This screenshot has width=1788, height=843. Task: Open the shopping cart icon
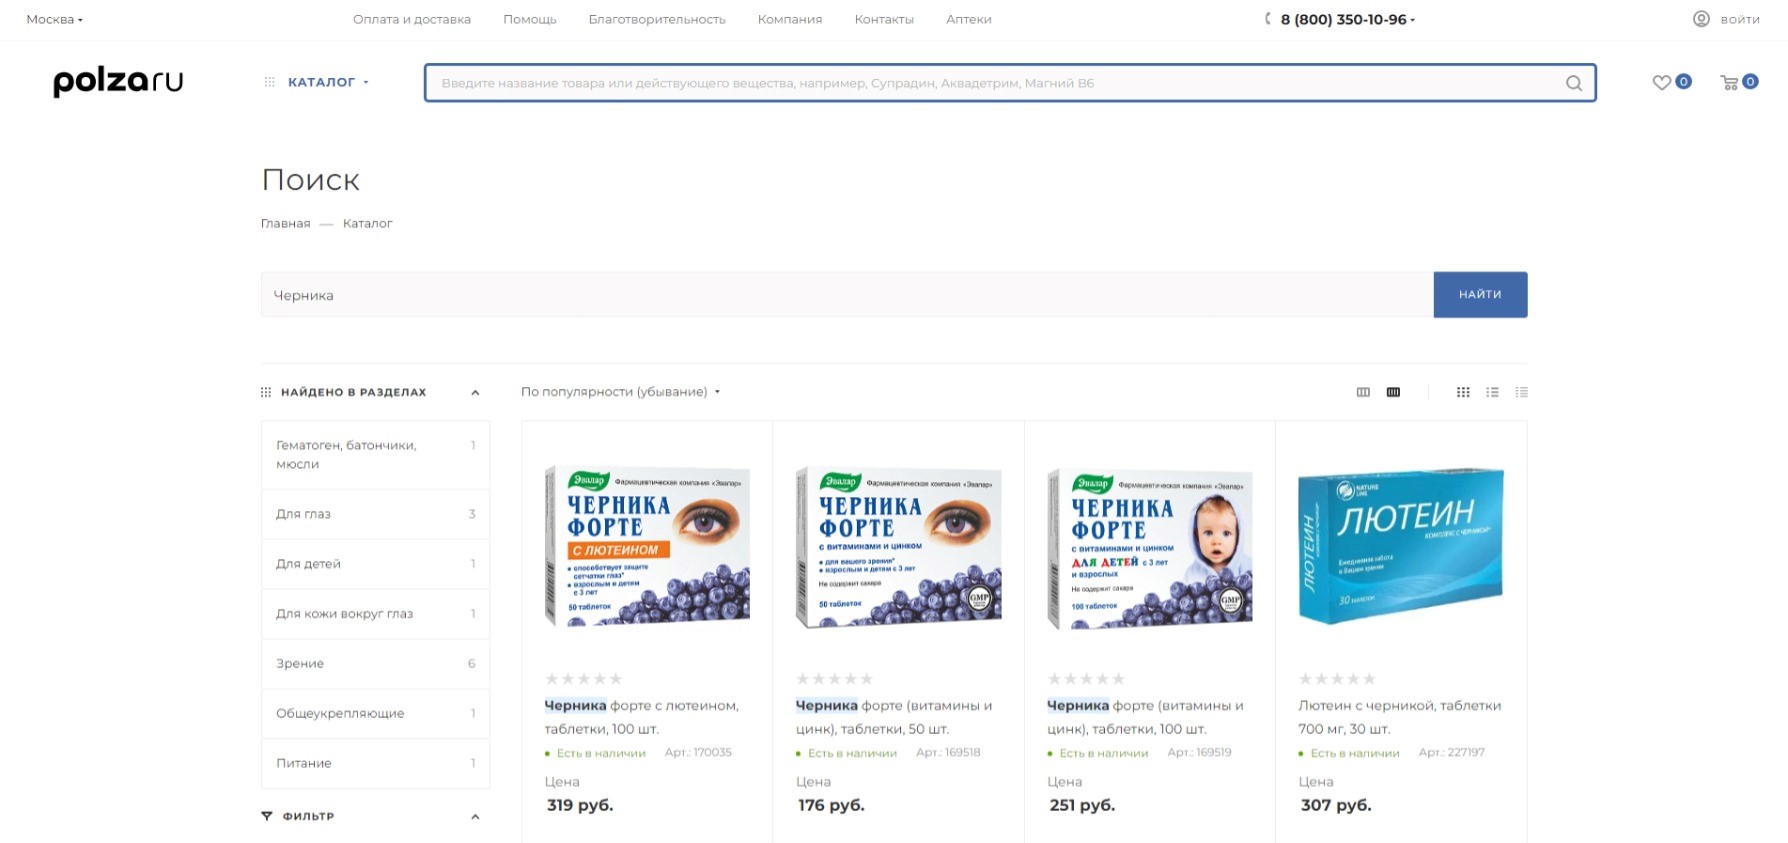coord(1729,82)
